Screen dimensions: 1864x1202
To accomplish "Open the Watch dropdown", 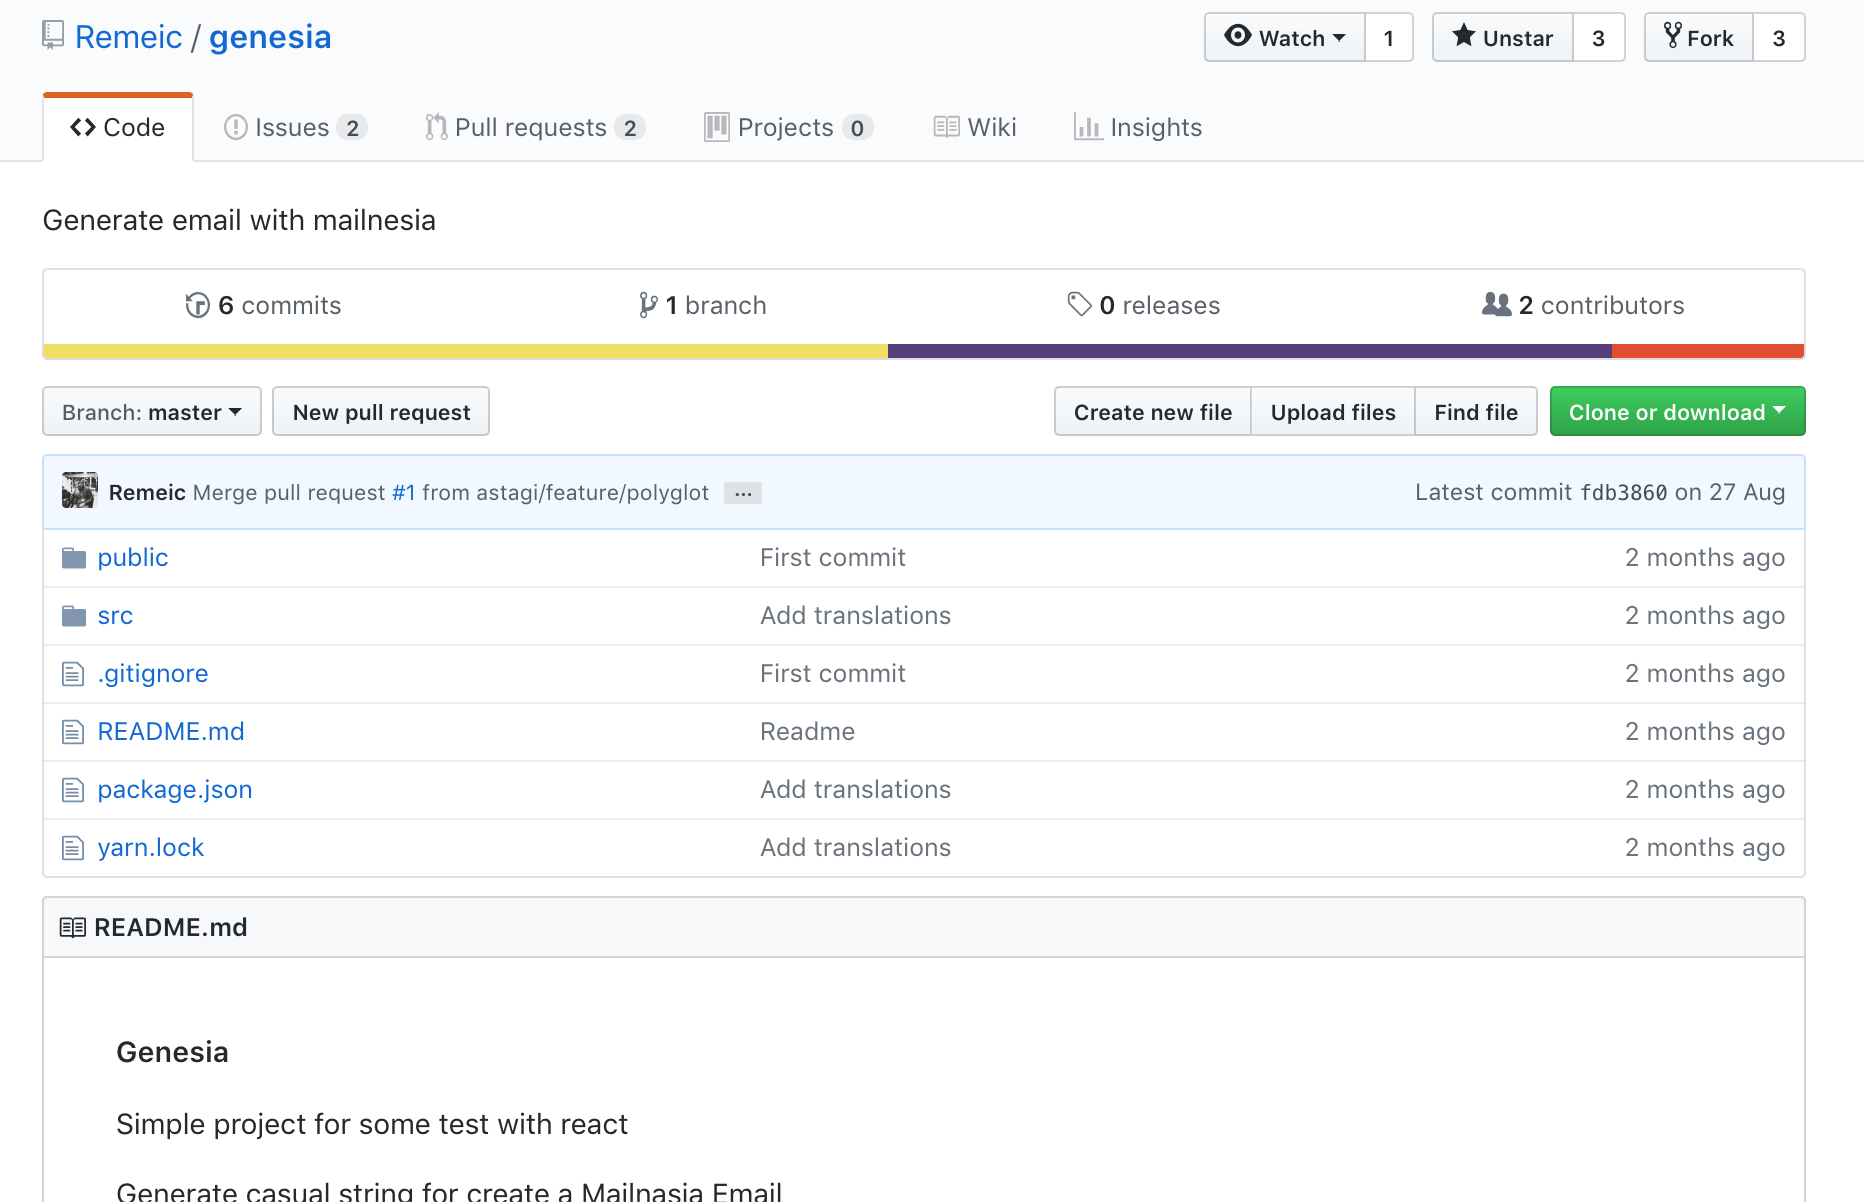I will (1285, 38).
